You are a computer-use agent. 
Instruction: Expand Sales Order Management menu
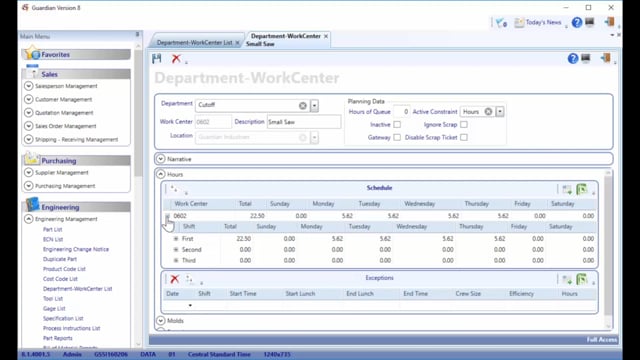tap(29, 126)
